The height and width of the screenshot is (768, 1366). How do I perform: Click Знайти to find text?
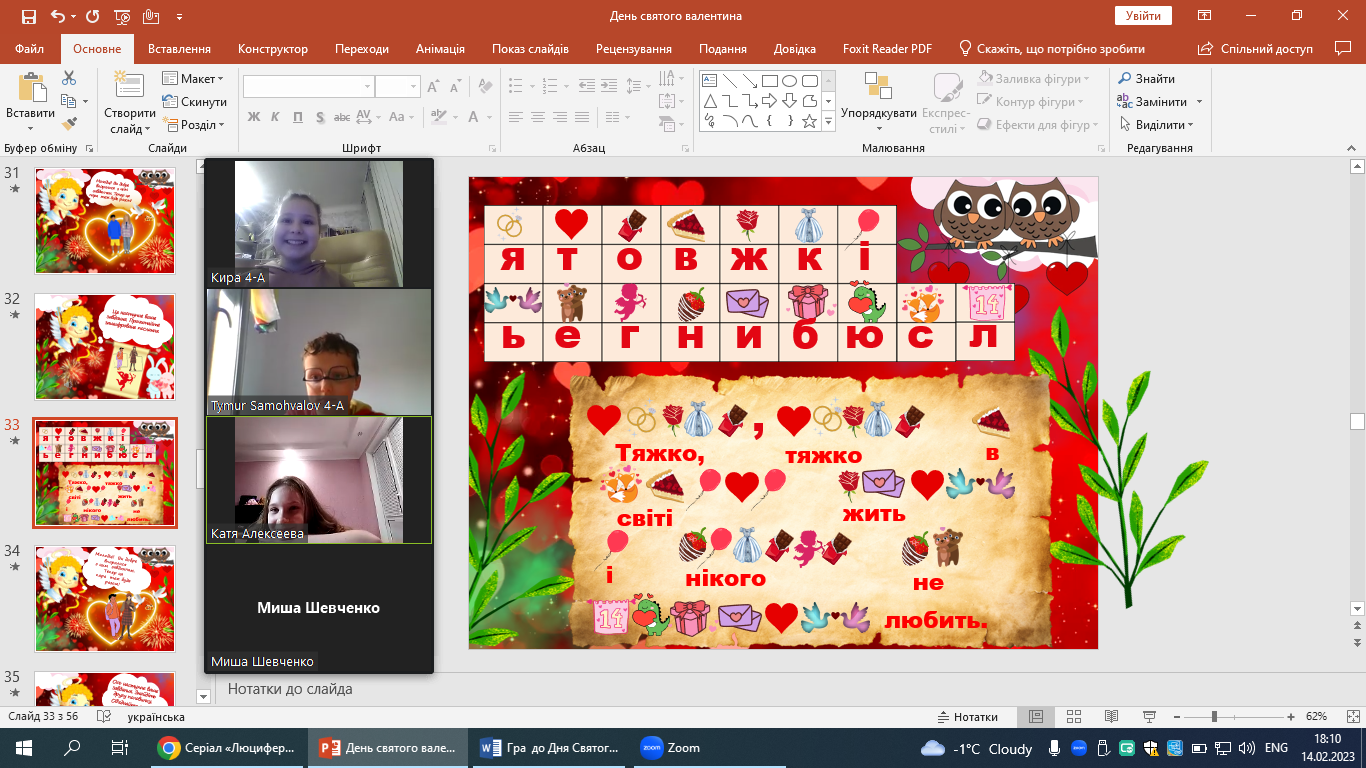(x=1154, y=79)
